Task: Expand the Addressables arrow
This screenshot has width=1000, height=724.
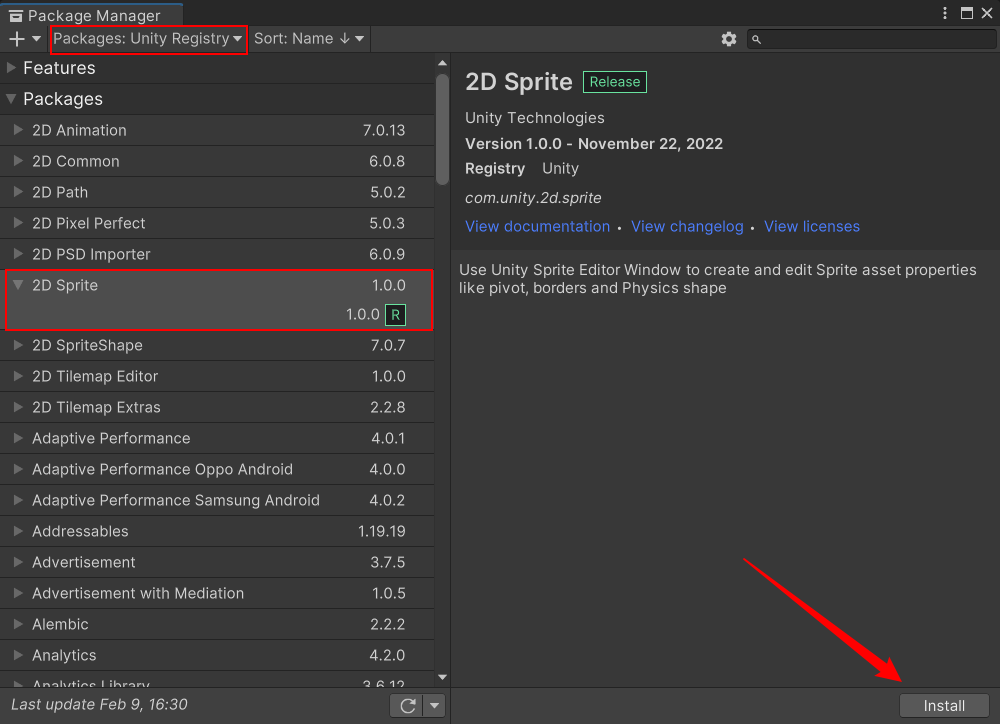Action: point(18,531)
